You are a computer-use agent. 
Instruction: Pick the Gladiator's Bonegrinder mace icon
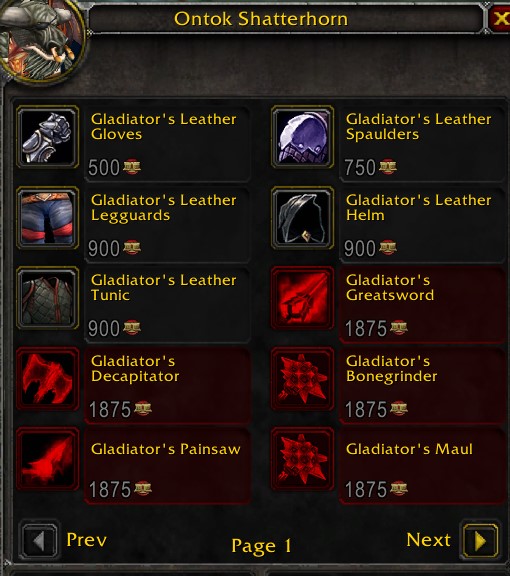(302, 379)
